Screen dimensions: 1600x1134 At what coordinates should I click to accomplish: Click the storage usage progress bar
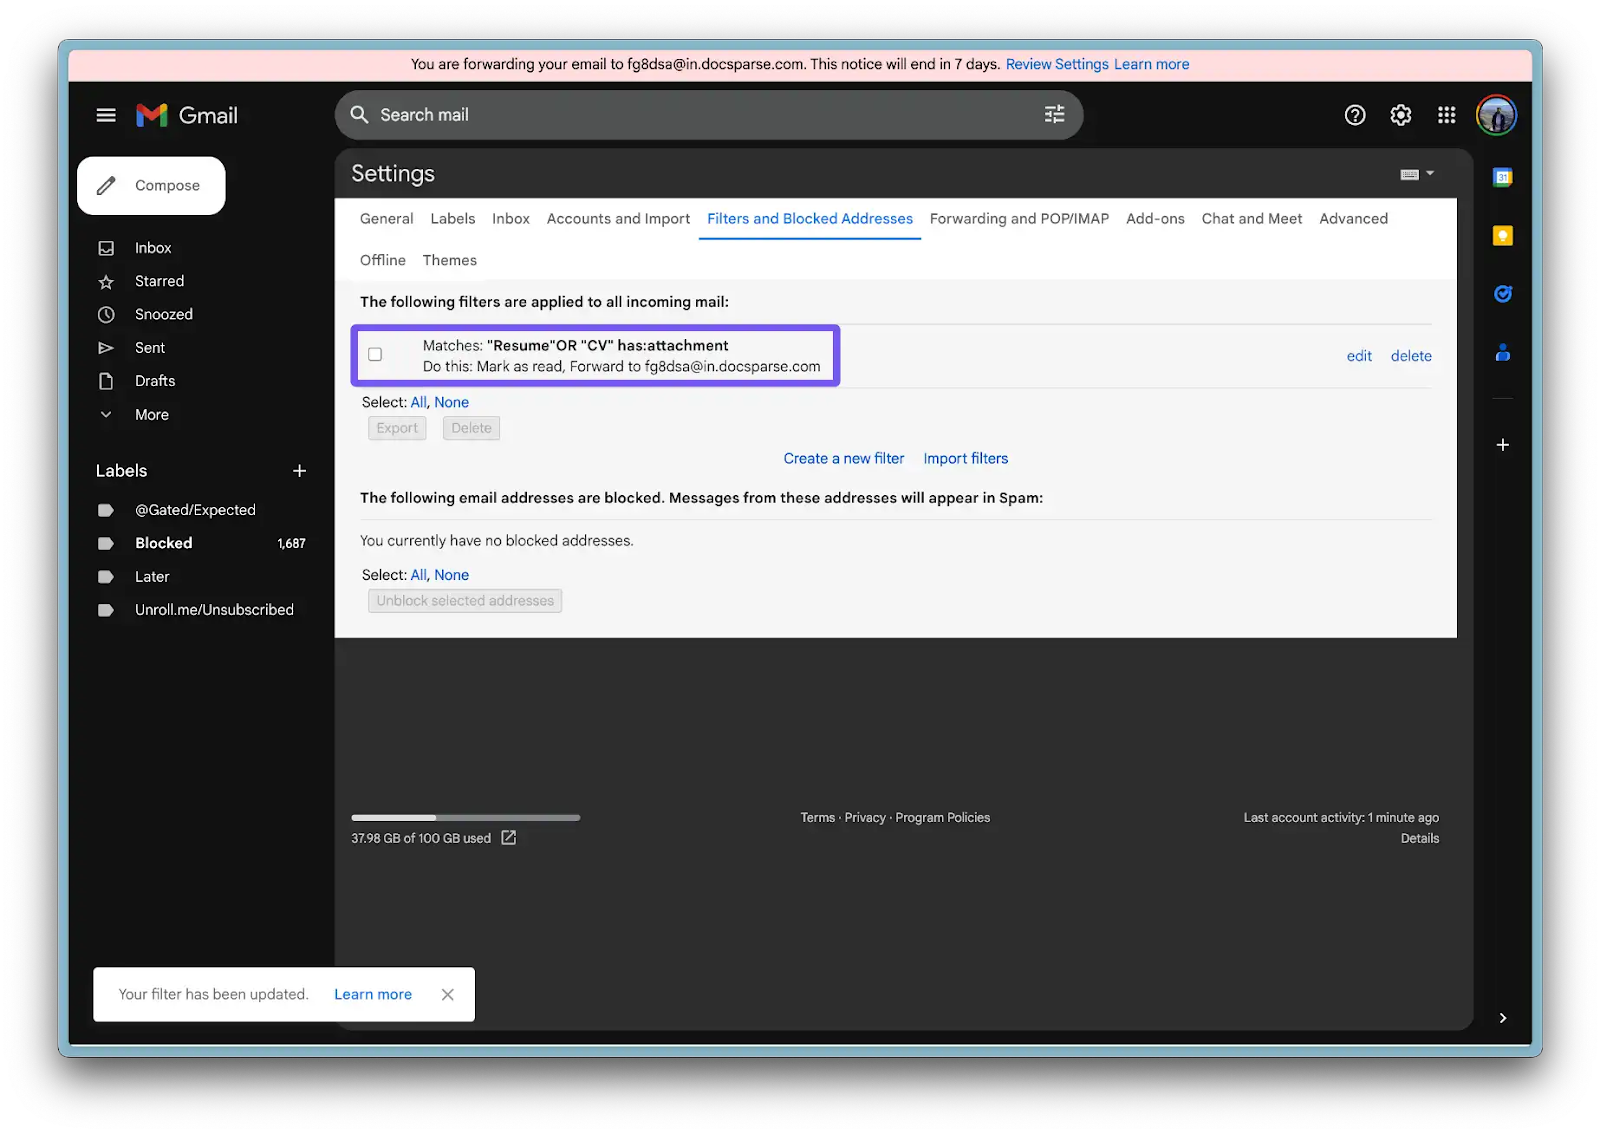(x=465, y=818)
